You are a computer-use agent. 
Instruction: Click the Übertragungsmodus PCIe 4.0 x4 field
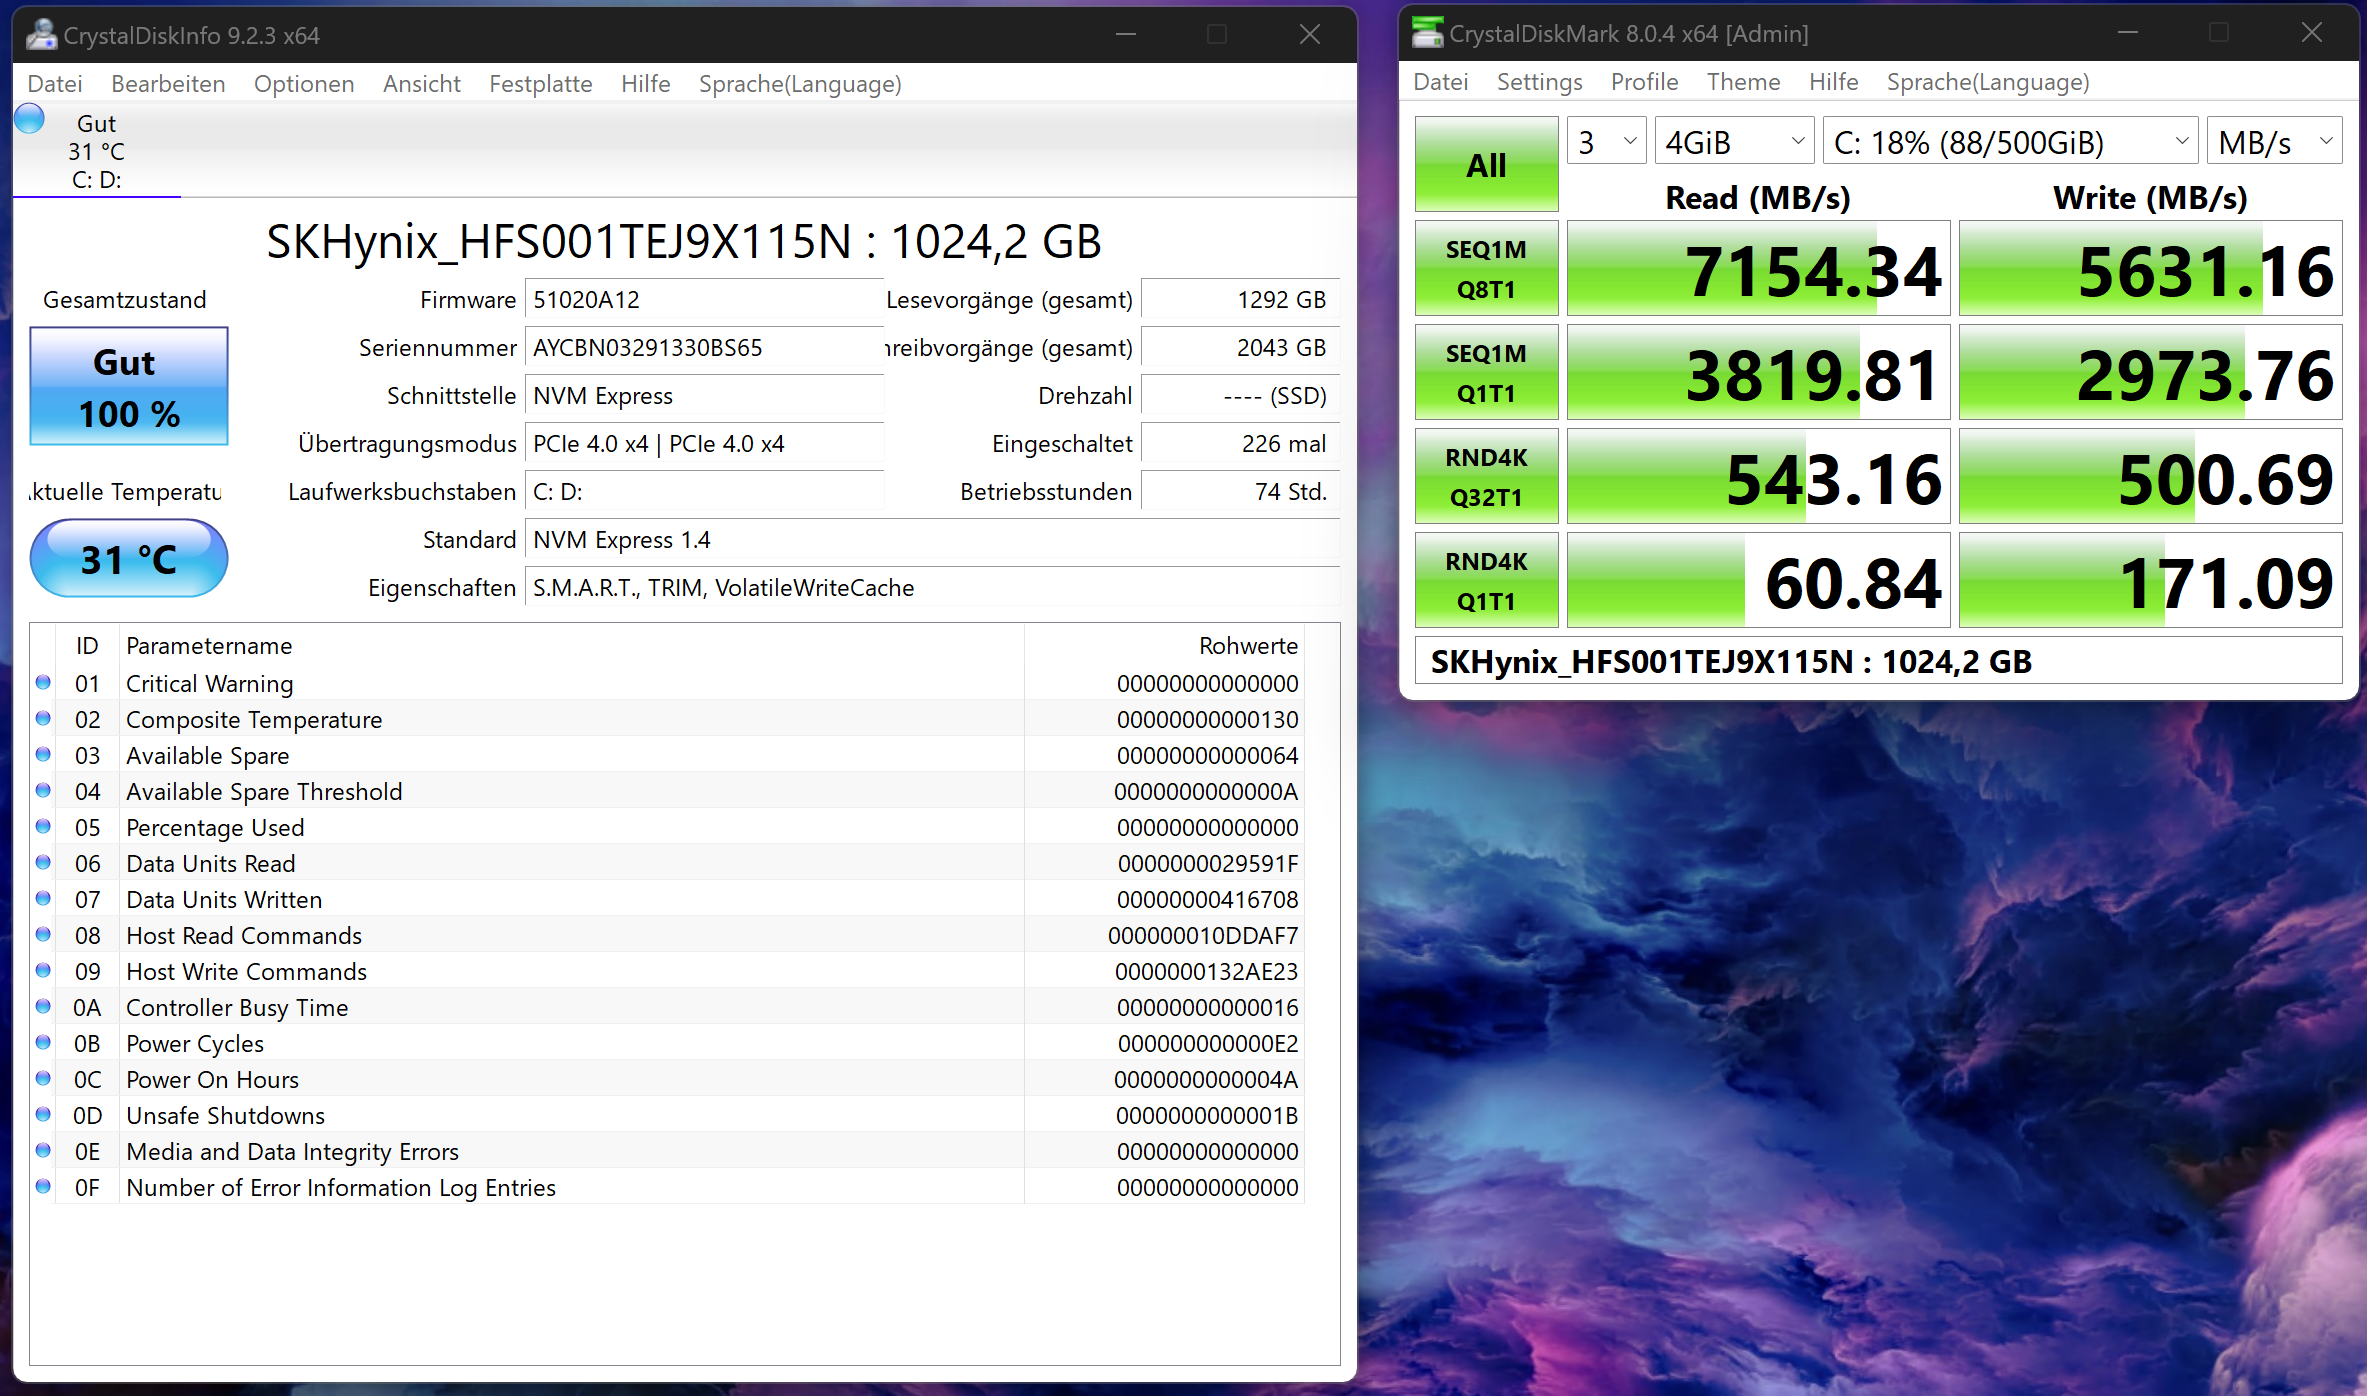(704, 443)
